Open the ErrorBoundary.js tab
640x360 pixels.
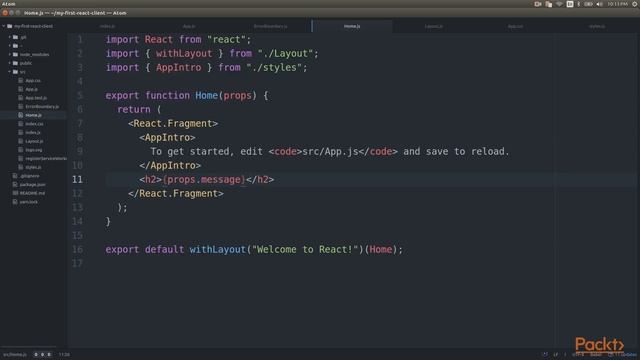(270, 26)
